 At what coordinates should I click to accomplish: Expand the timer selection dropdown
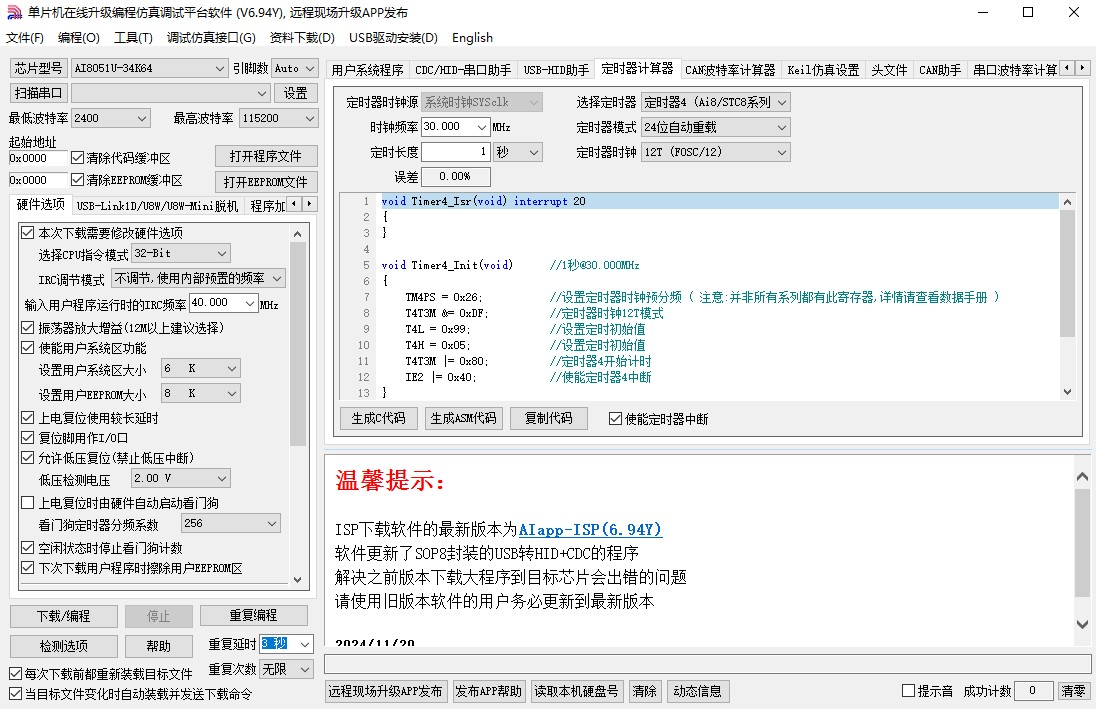click(x=716, y=102)
